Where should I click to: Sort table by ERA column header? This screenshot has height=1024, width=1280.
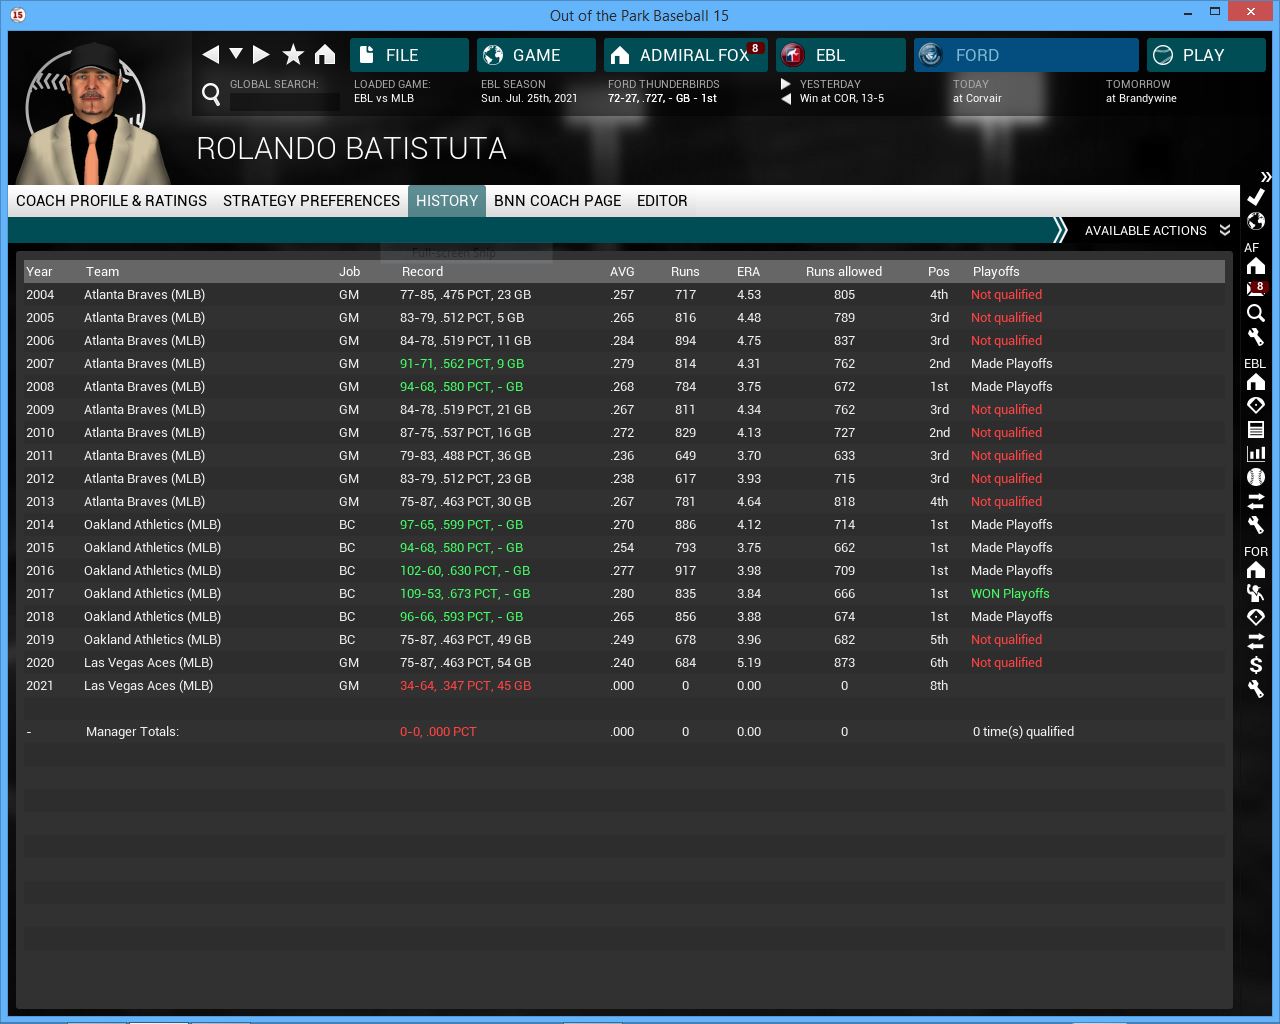click(x=748, y=272)
